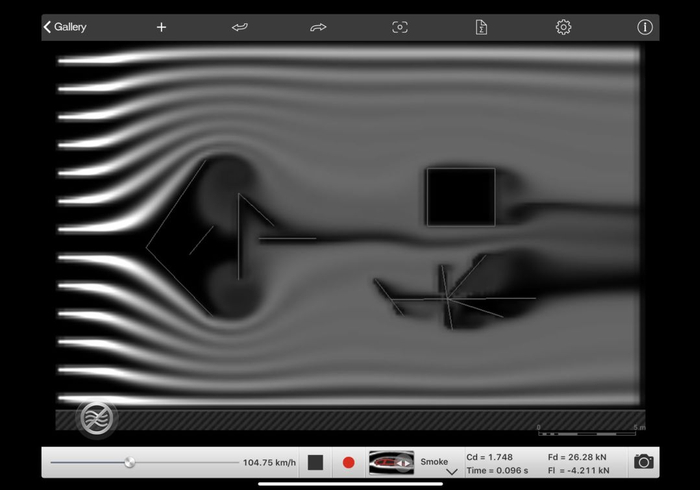Tap the plus icon to add a shape
This screenshot has width=700, height=490.
[162, 27]
